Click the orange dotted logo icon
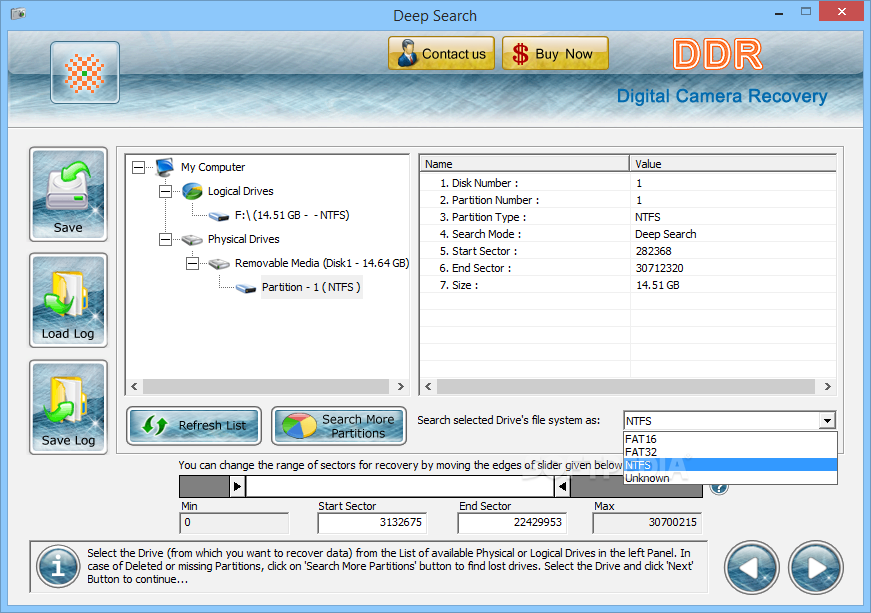 point(84,73)
